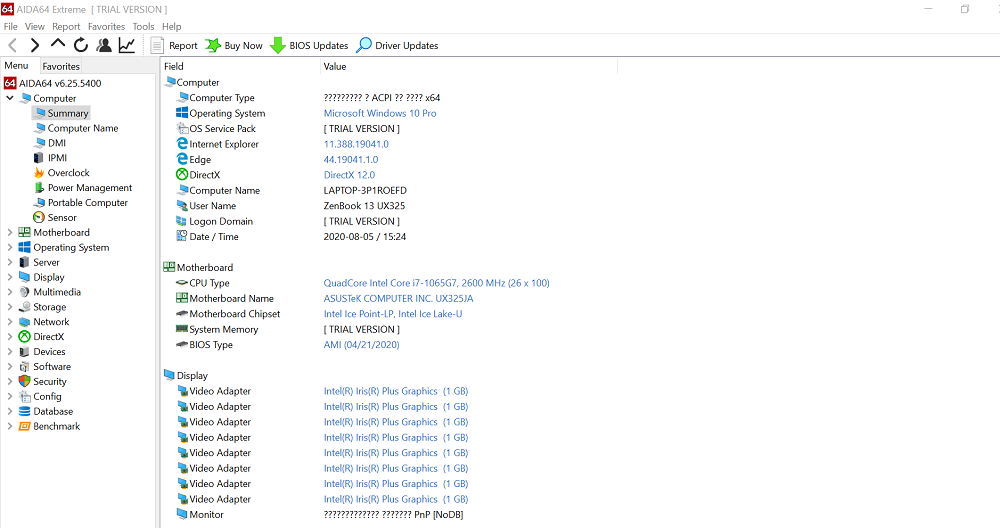Expand the Security tree node
Image resolution: width=1000 pixels, height=528 pixels.
coord(10,381)
